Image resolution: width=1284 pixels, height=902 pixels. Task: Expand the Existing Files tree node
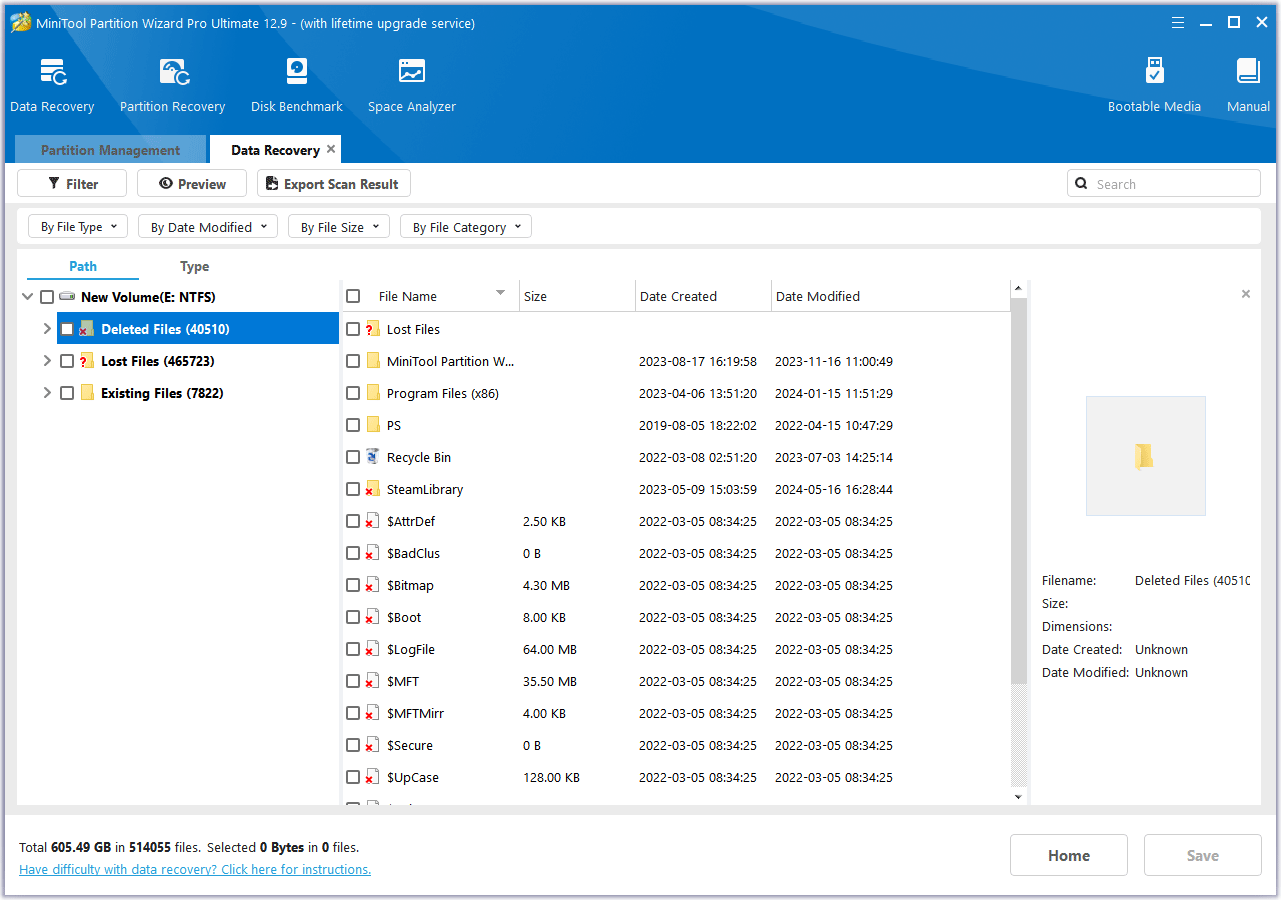click(47, 393)
